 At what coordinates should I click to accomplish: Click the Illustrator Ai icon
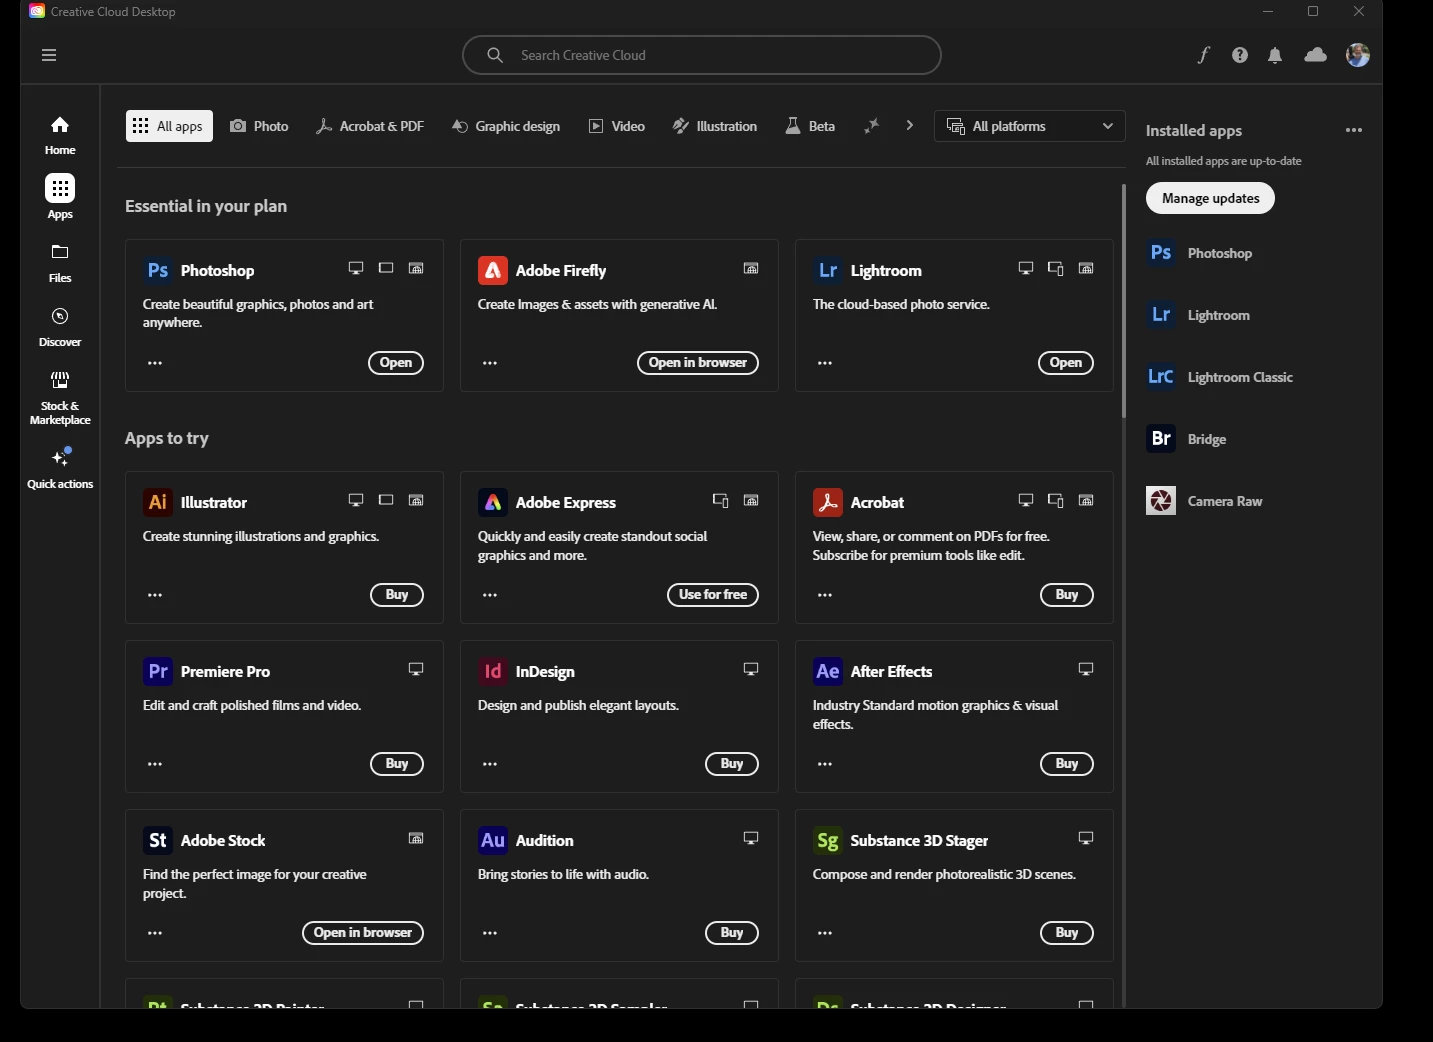click(158, 502)
